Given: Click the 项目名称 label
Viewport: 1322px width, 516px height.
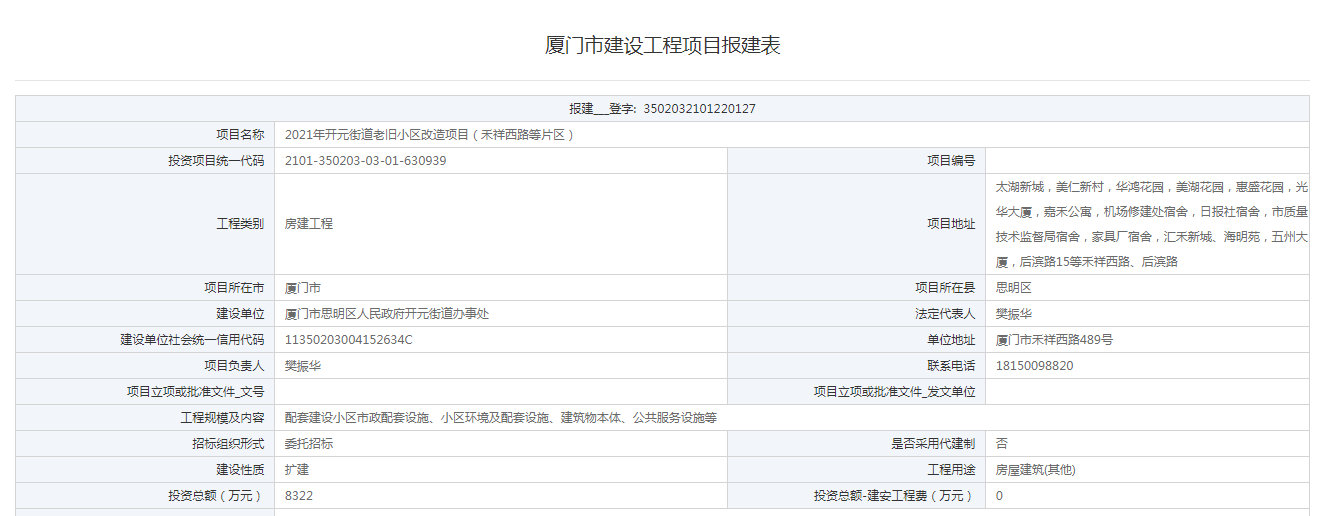Looking at the screenshot, I should pyautogui.click(x=240, y=135).
